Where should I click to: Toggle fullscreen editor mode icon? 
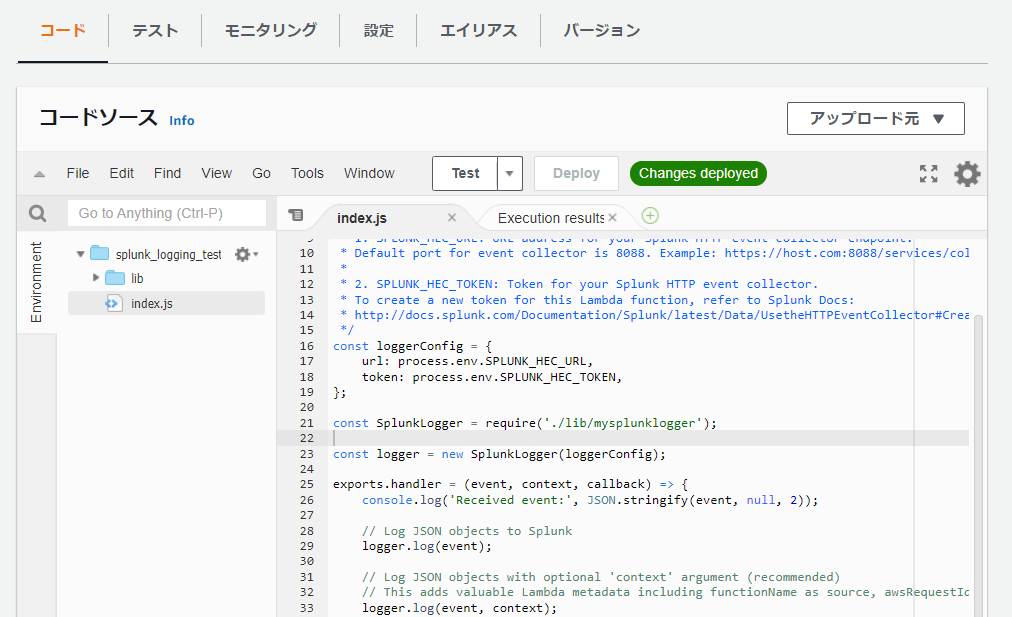tap(929, 174)
